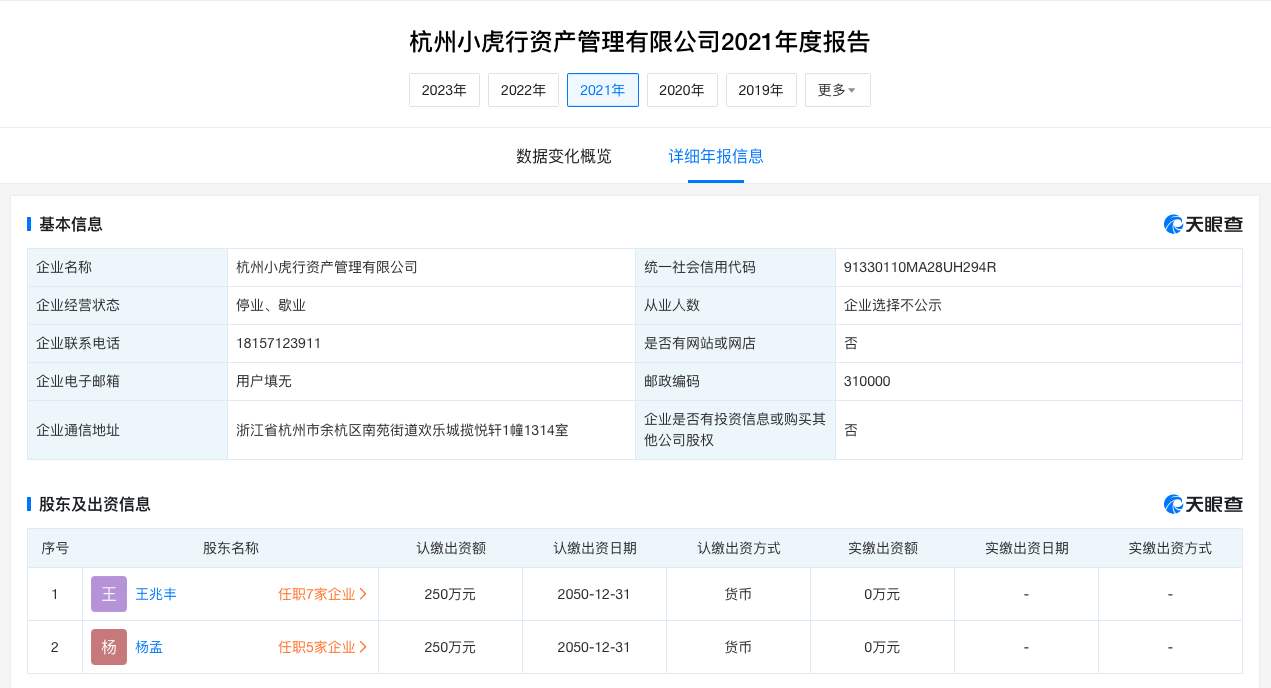
Task: Click the address 浙江省杭州市余杭区南苑街道 cell
Action: (431, 430)
